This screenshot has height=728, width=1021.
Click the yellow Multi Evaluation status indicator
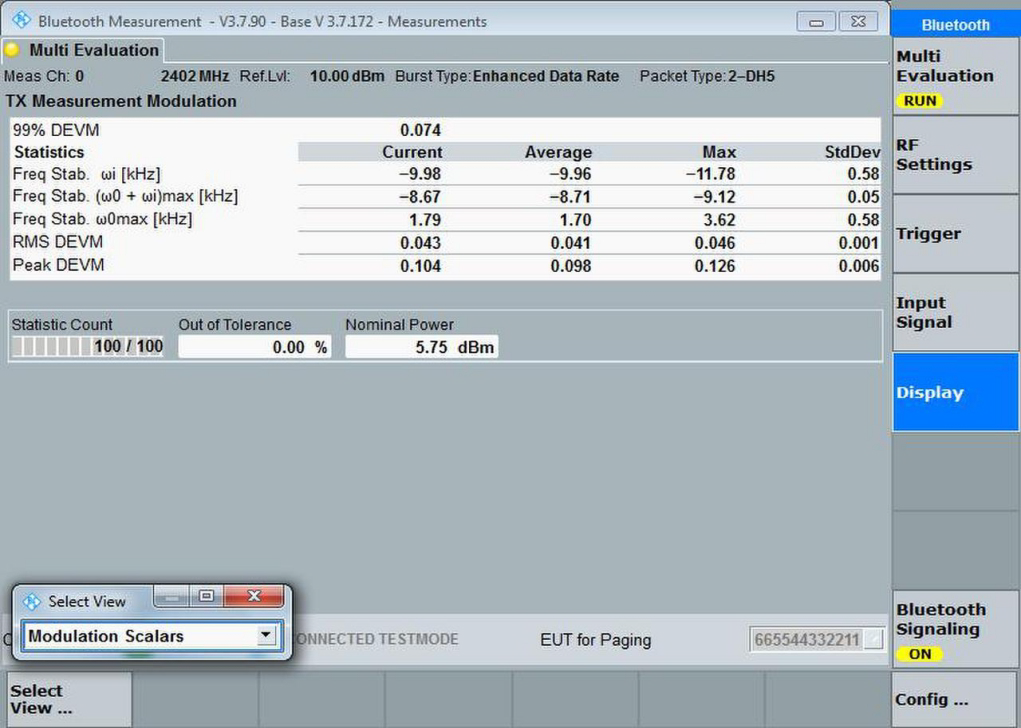(x=12, y=50)
